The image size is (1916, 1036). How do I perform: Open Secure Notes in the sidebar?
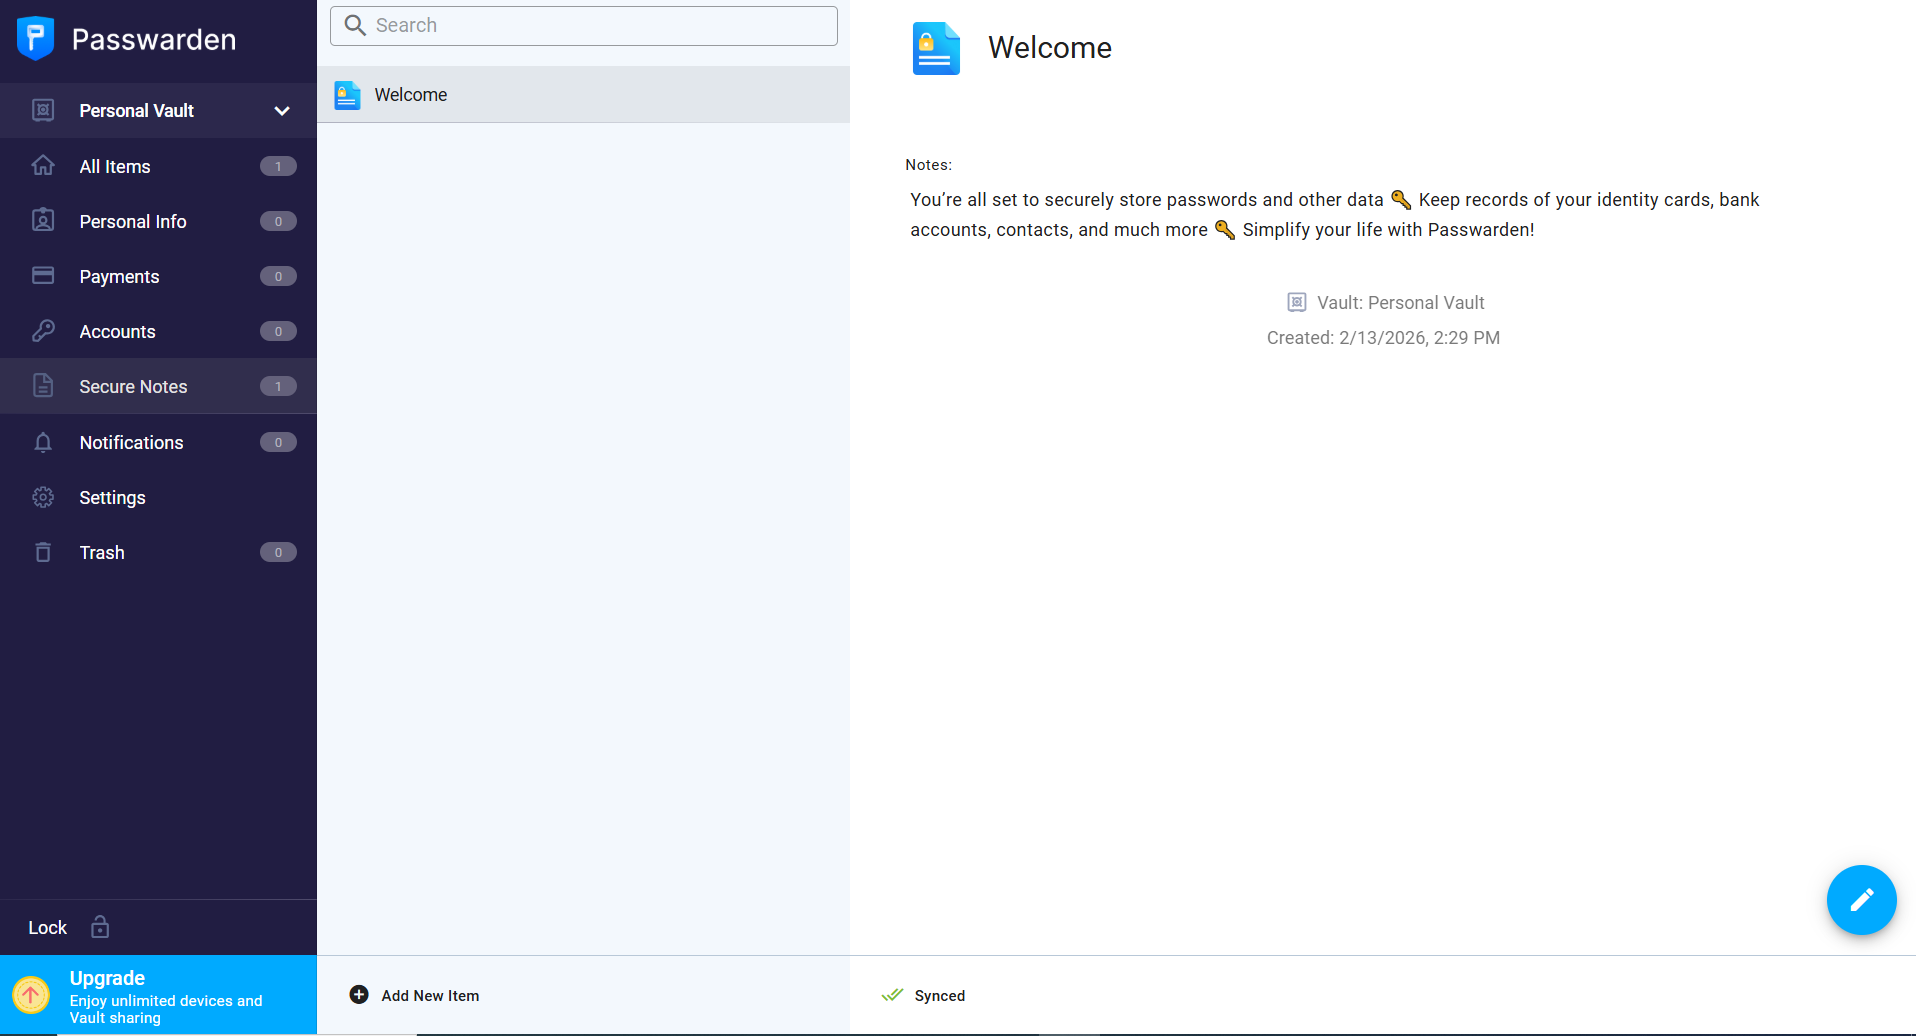(x=133, y=386)
